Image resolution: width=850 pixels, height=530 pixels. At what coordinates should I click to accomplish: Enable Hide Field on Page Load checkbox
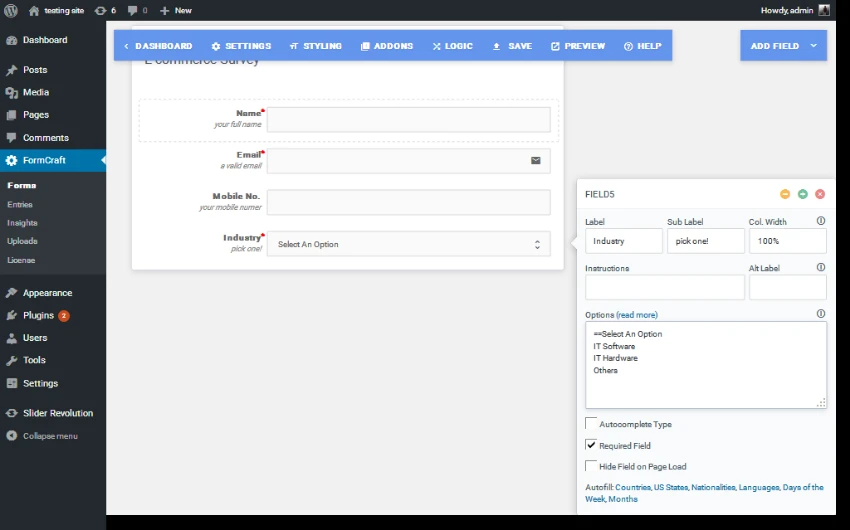point(591,466)
